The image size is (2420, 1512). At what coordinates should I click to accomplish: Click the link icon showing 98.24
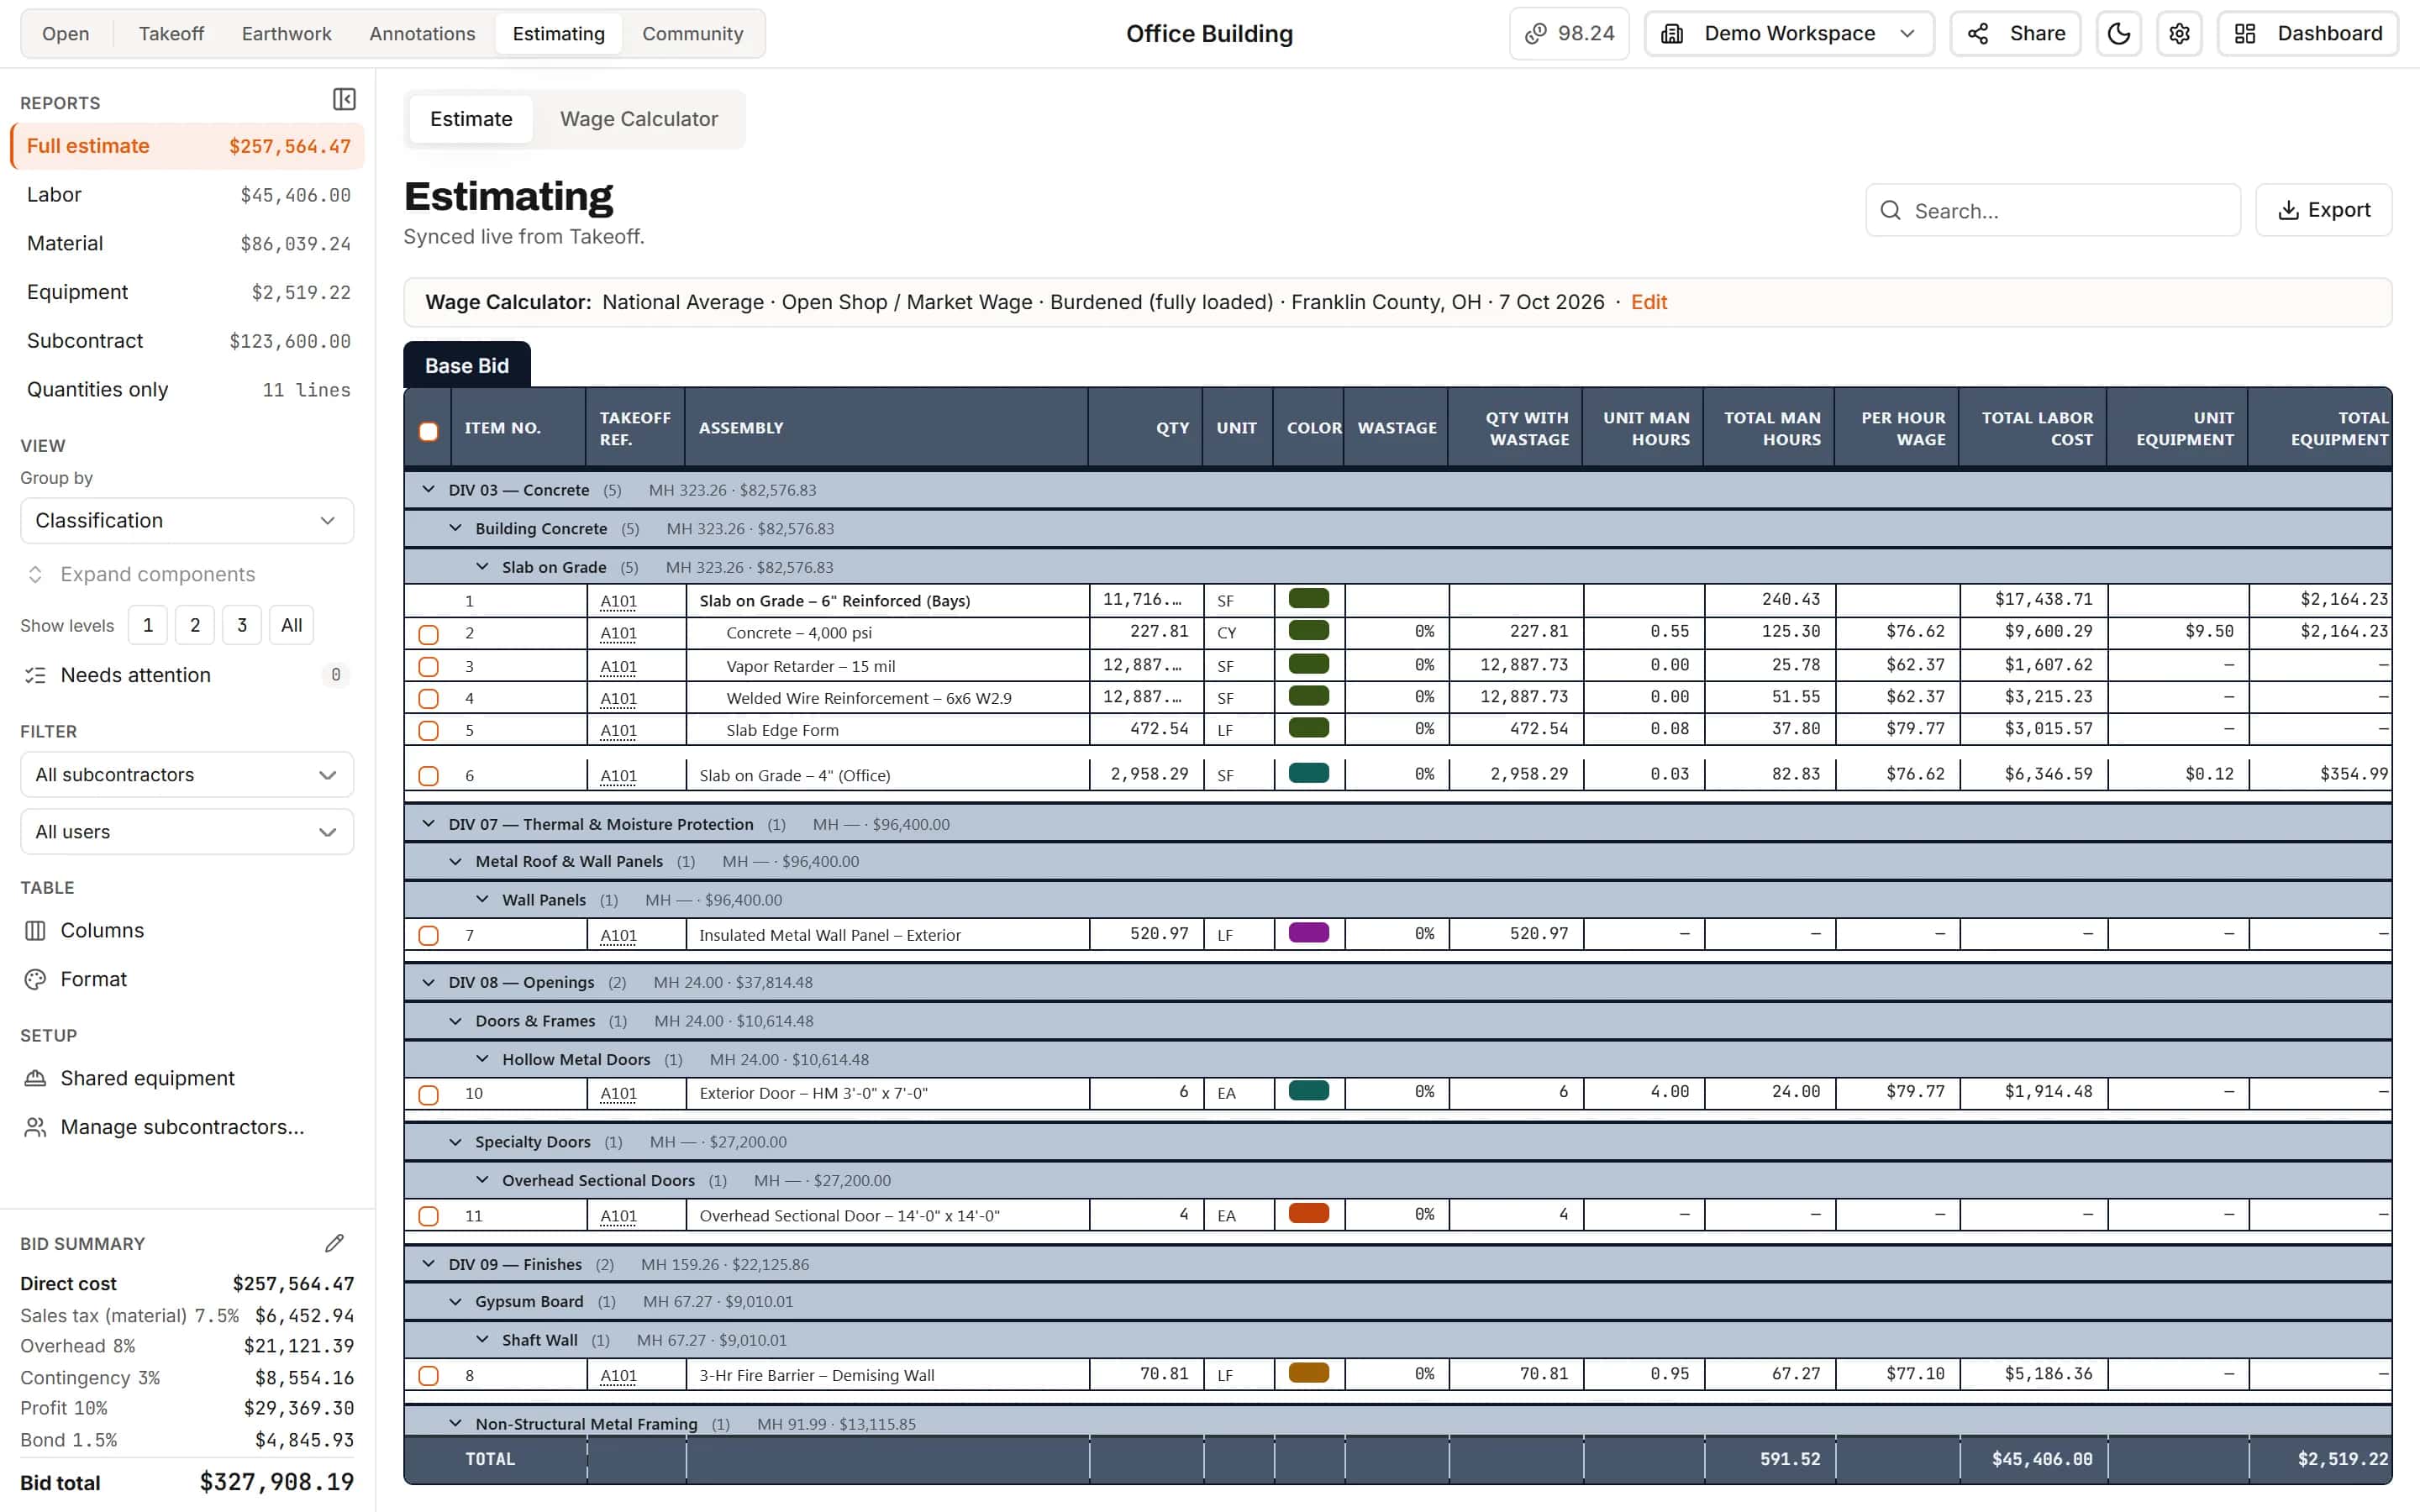tap(1535, 34)
